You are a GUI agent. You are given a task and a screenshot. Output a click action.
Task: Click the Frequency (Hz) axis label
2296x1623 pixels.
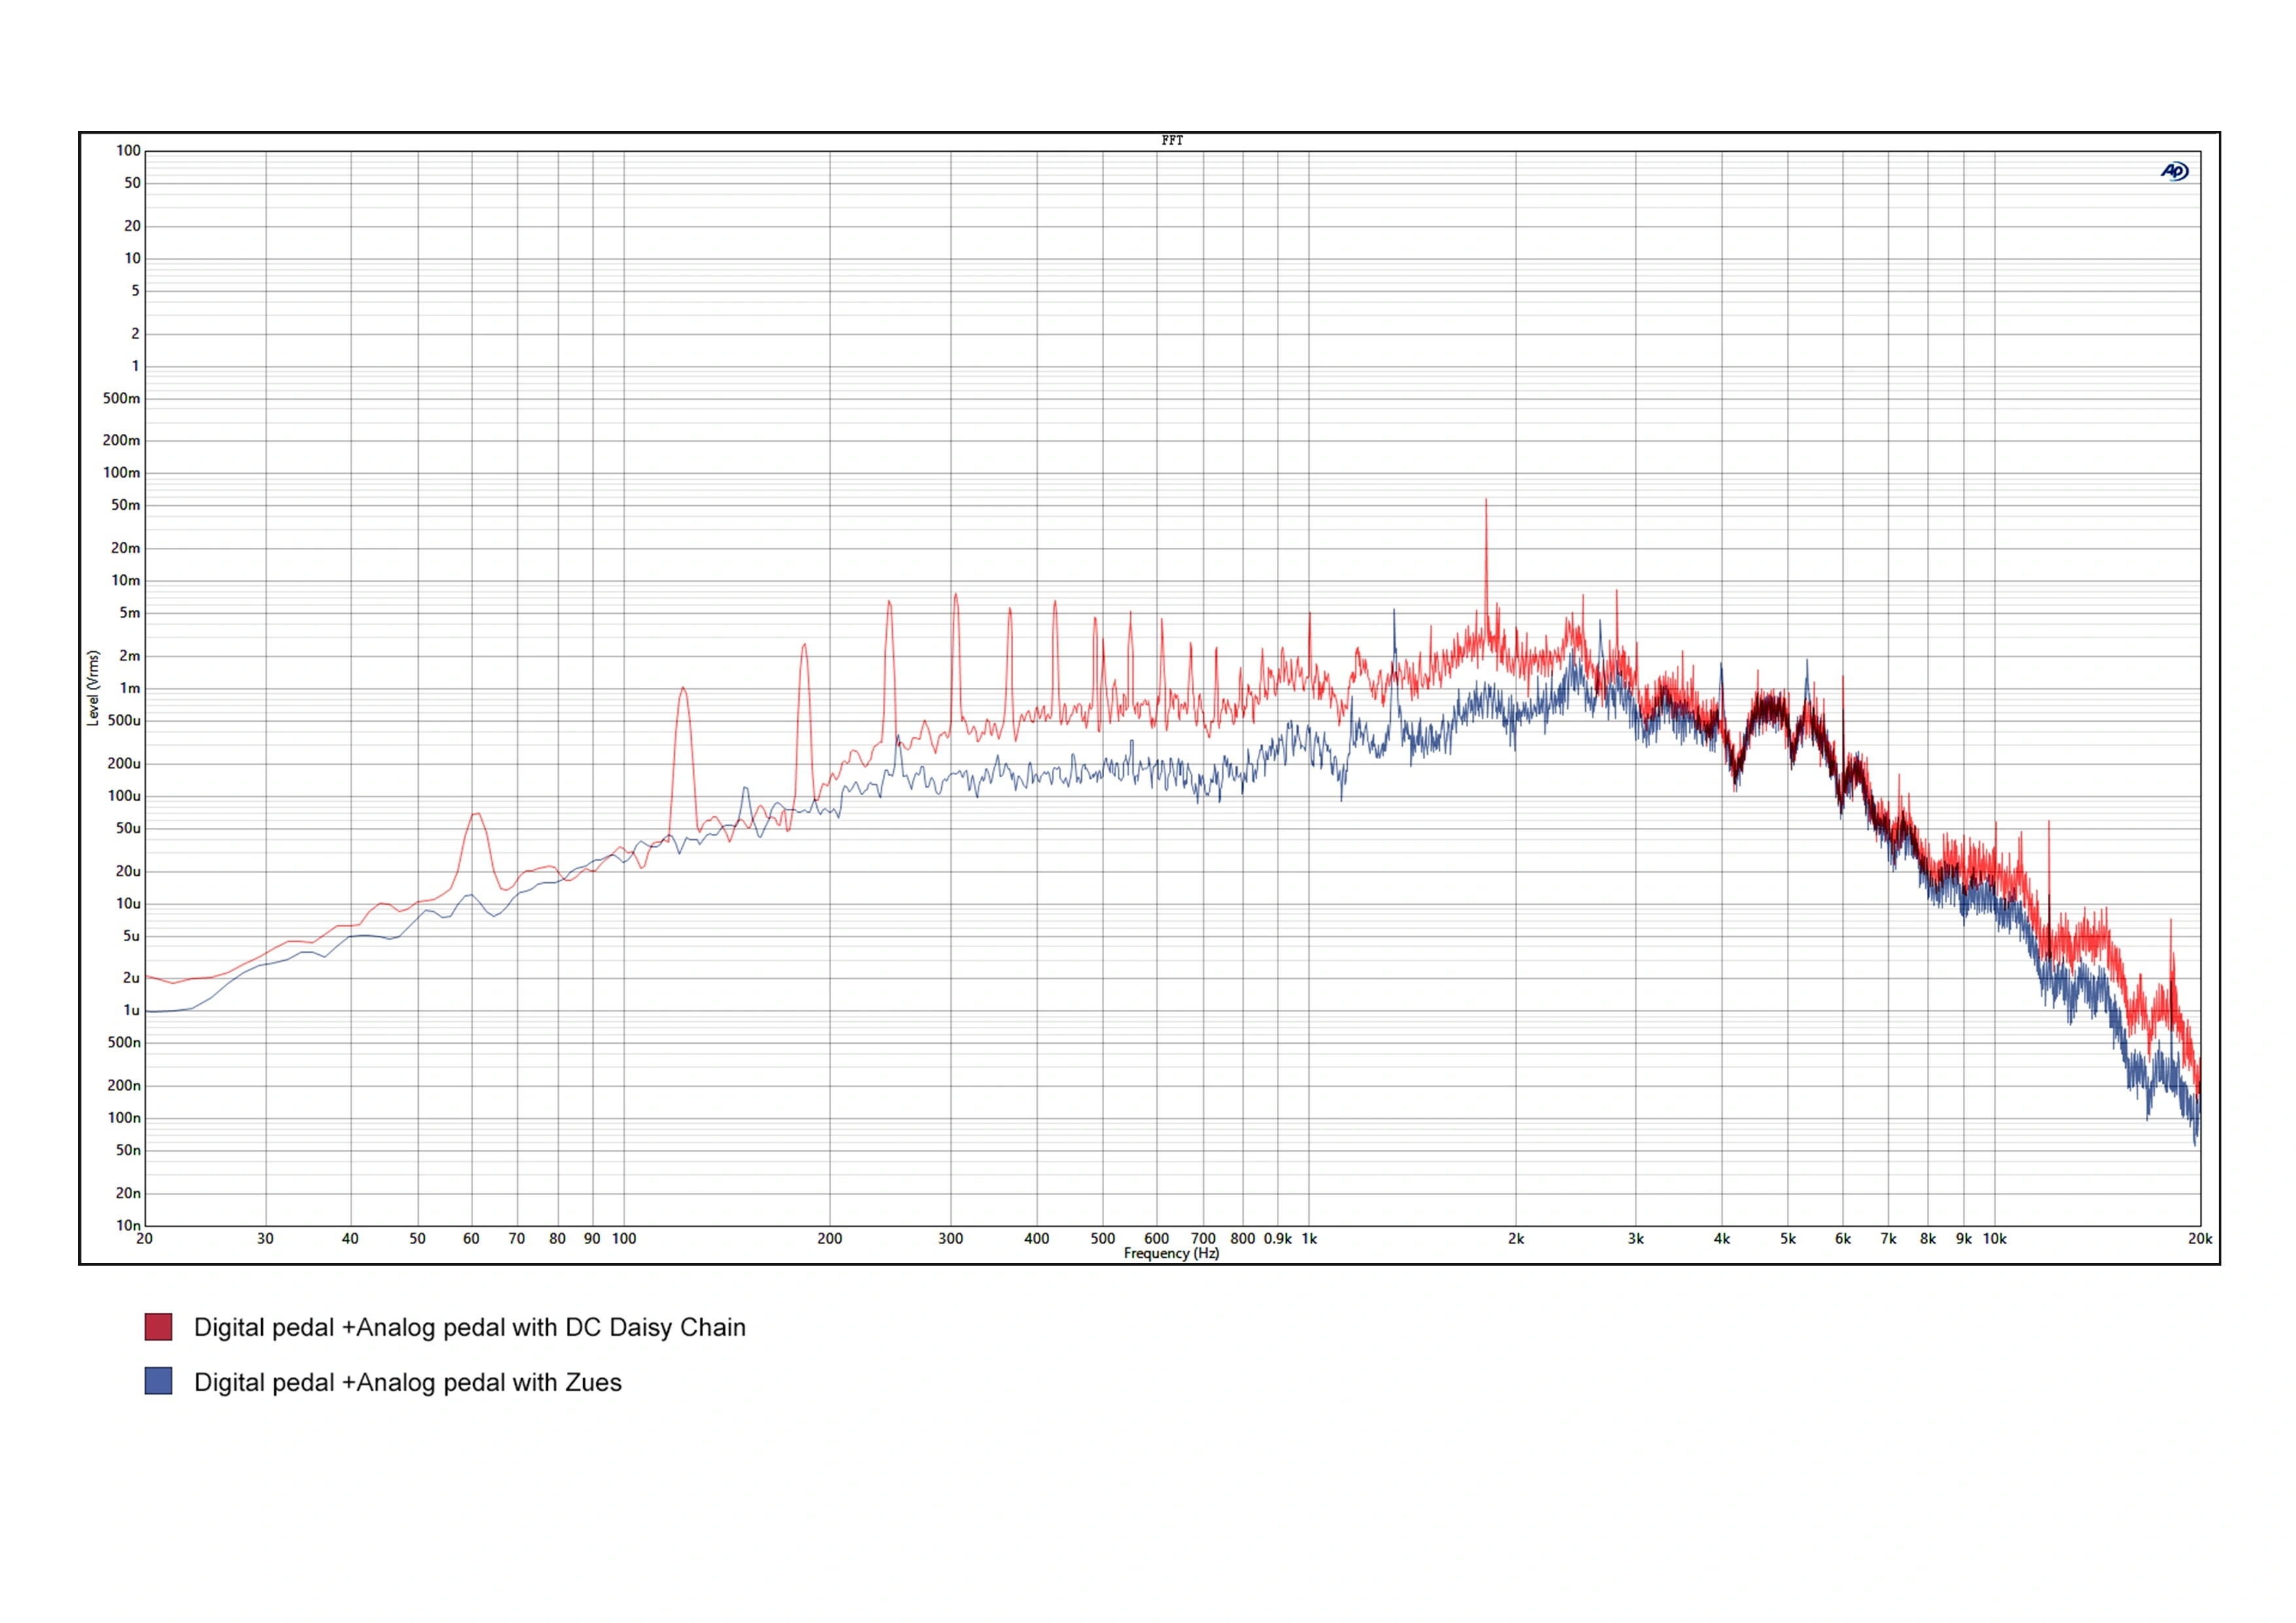point(1171,1254)
